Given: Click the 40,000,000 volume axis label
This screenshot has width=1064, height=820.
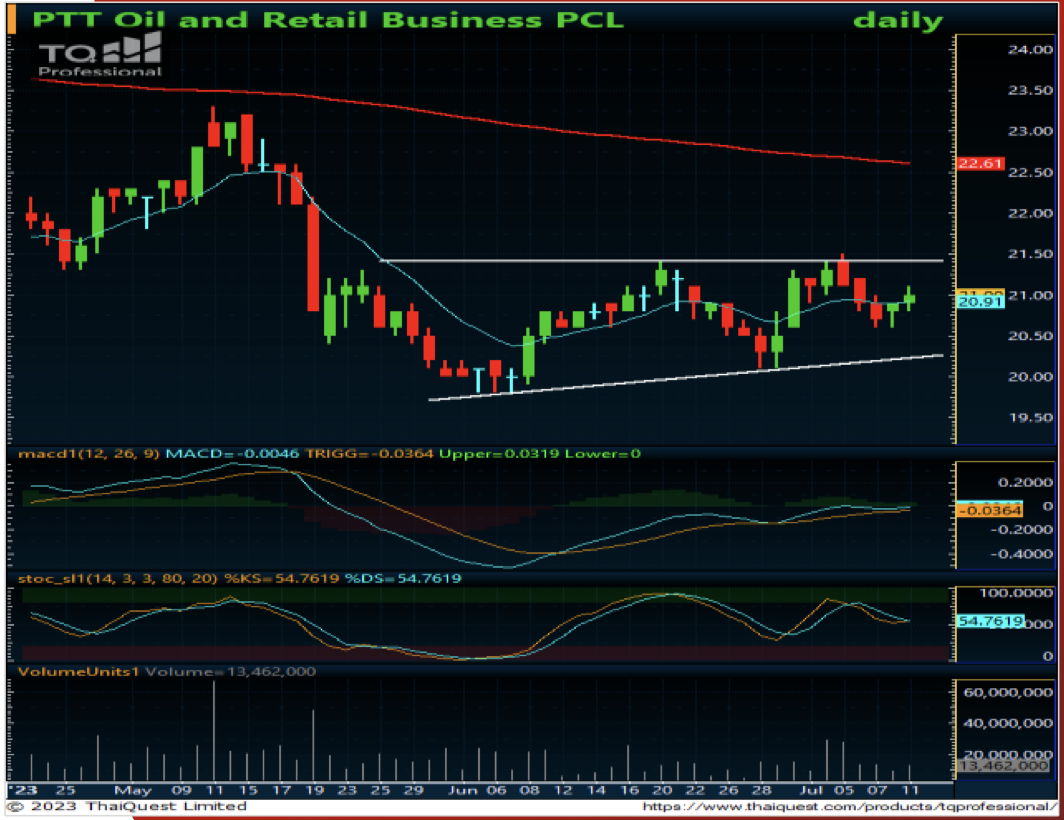Looking at the screenshot, I should pyautogui.click(x=1008, y=724).
